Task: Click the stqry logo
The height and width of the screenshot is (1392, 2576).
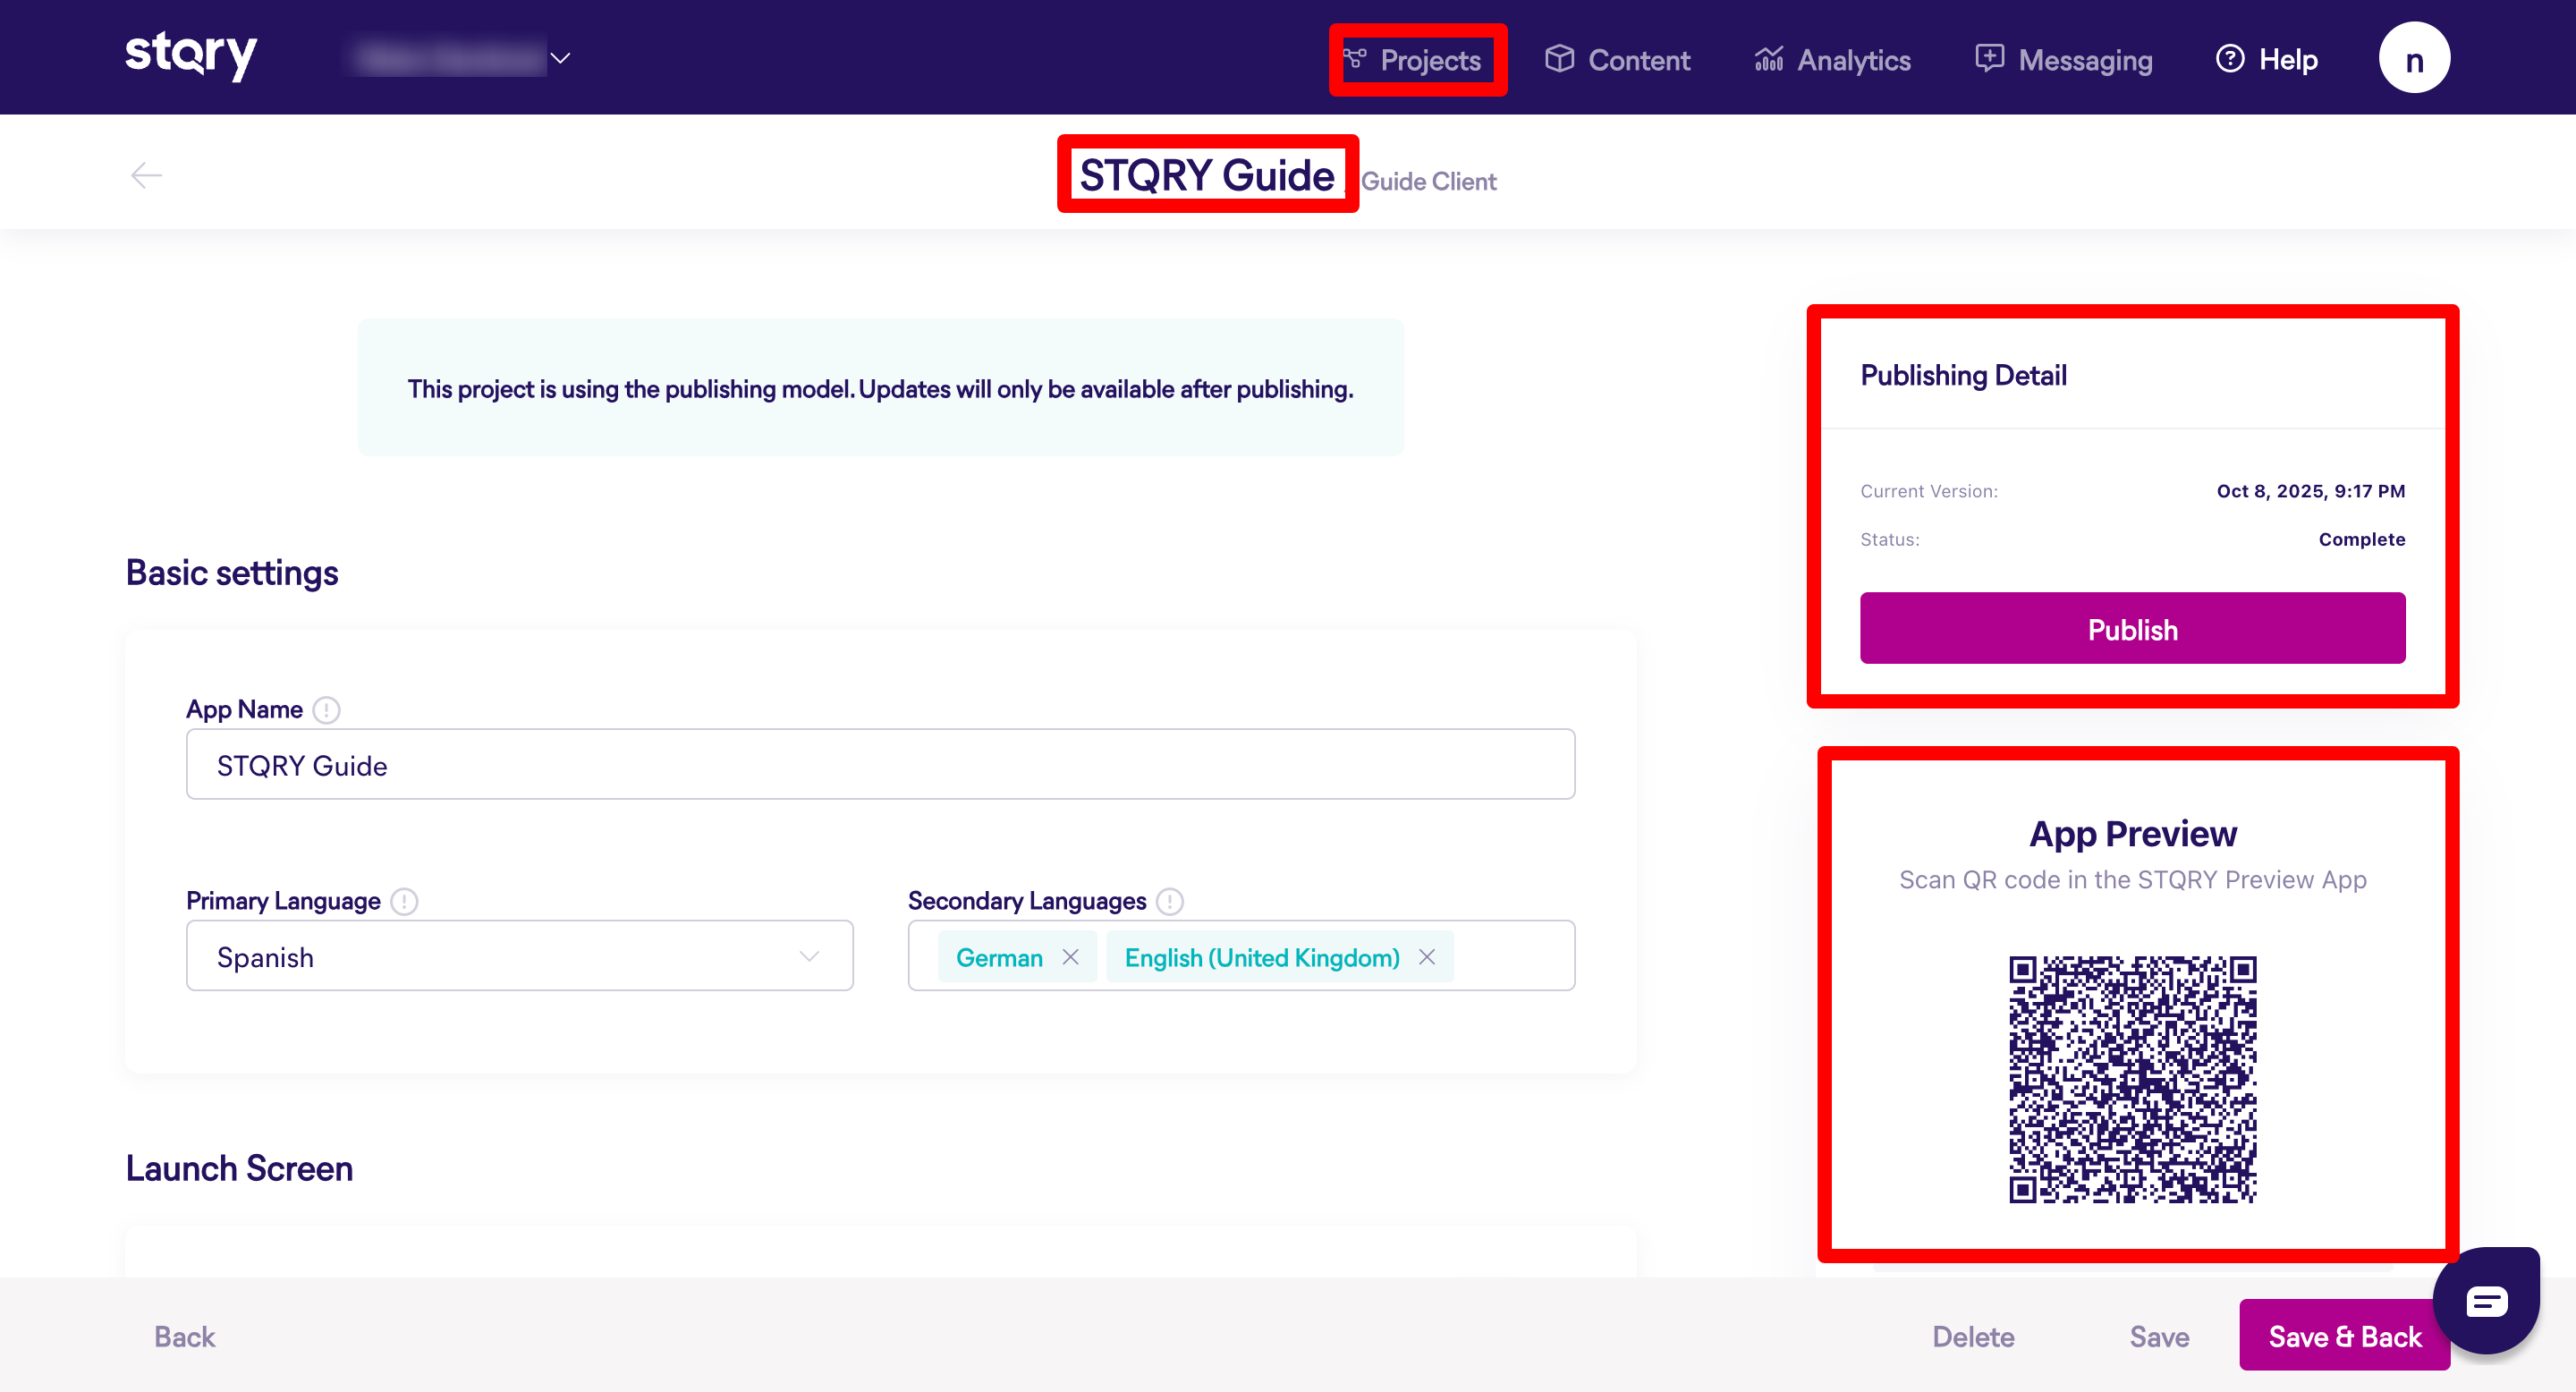Action: click(x=190, y=55)
